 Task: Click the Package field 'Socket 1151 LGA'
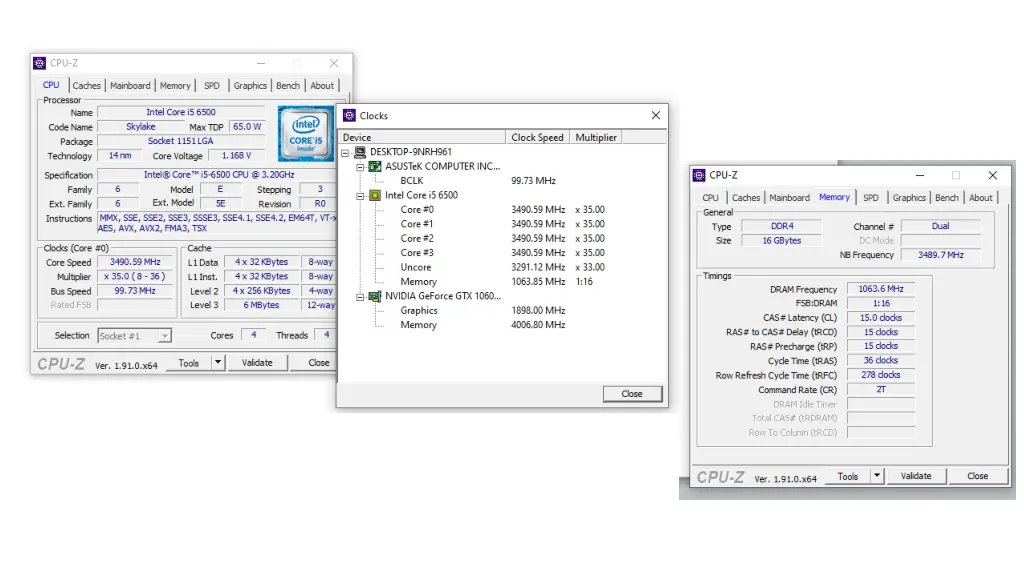(181, 141)
